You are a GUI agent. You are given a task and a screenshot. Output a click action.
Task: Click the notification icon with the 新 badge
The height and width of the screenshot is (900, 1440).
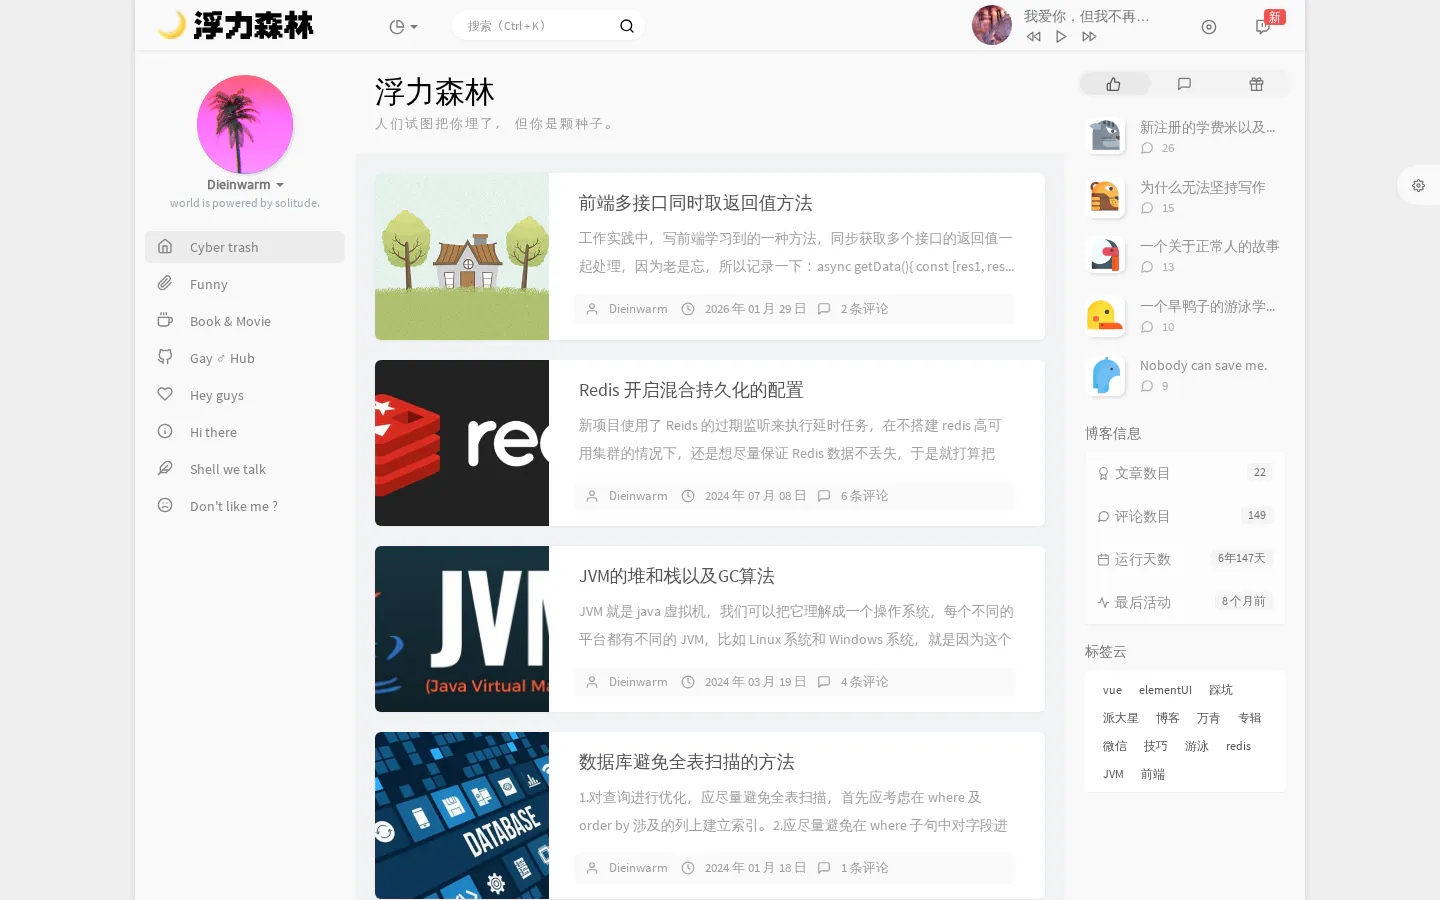(1263, 27)
